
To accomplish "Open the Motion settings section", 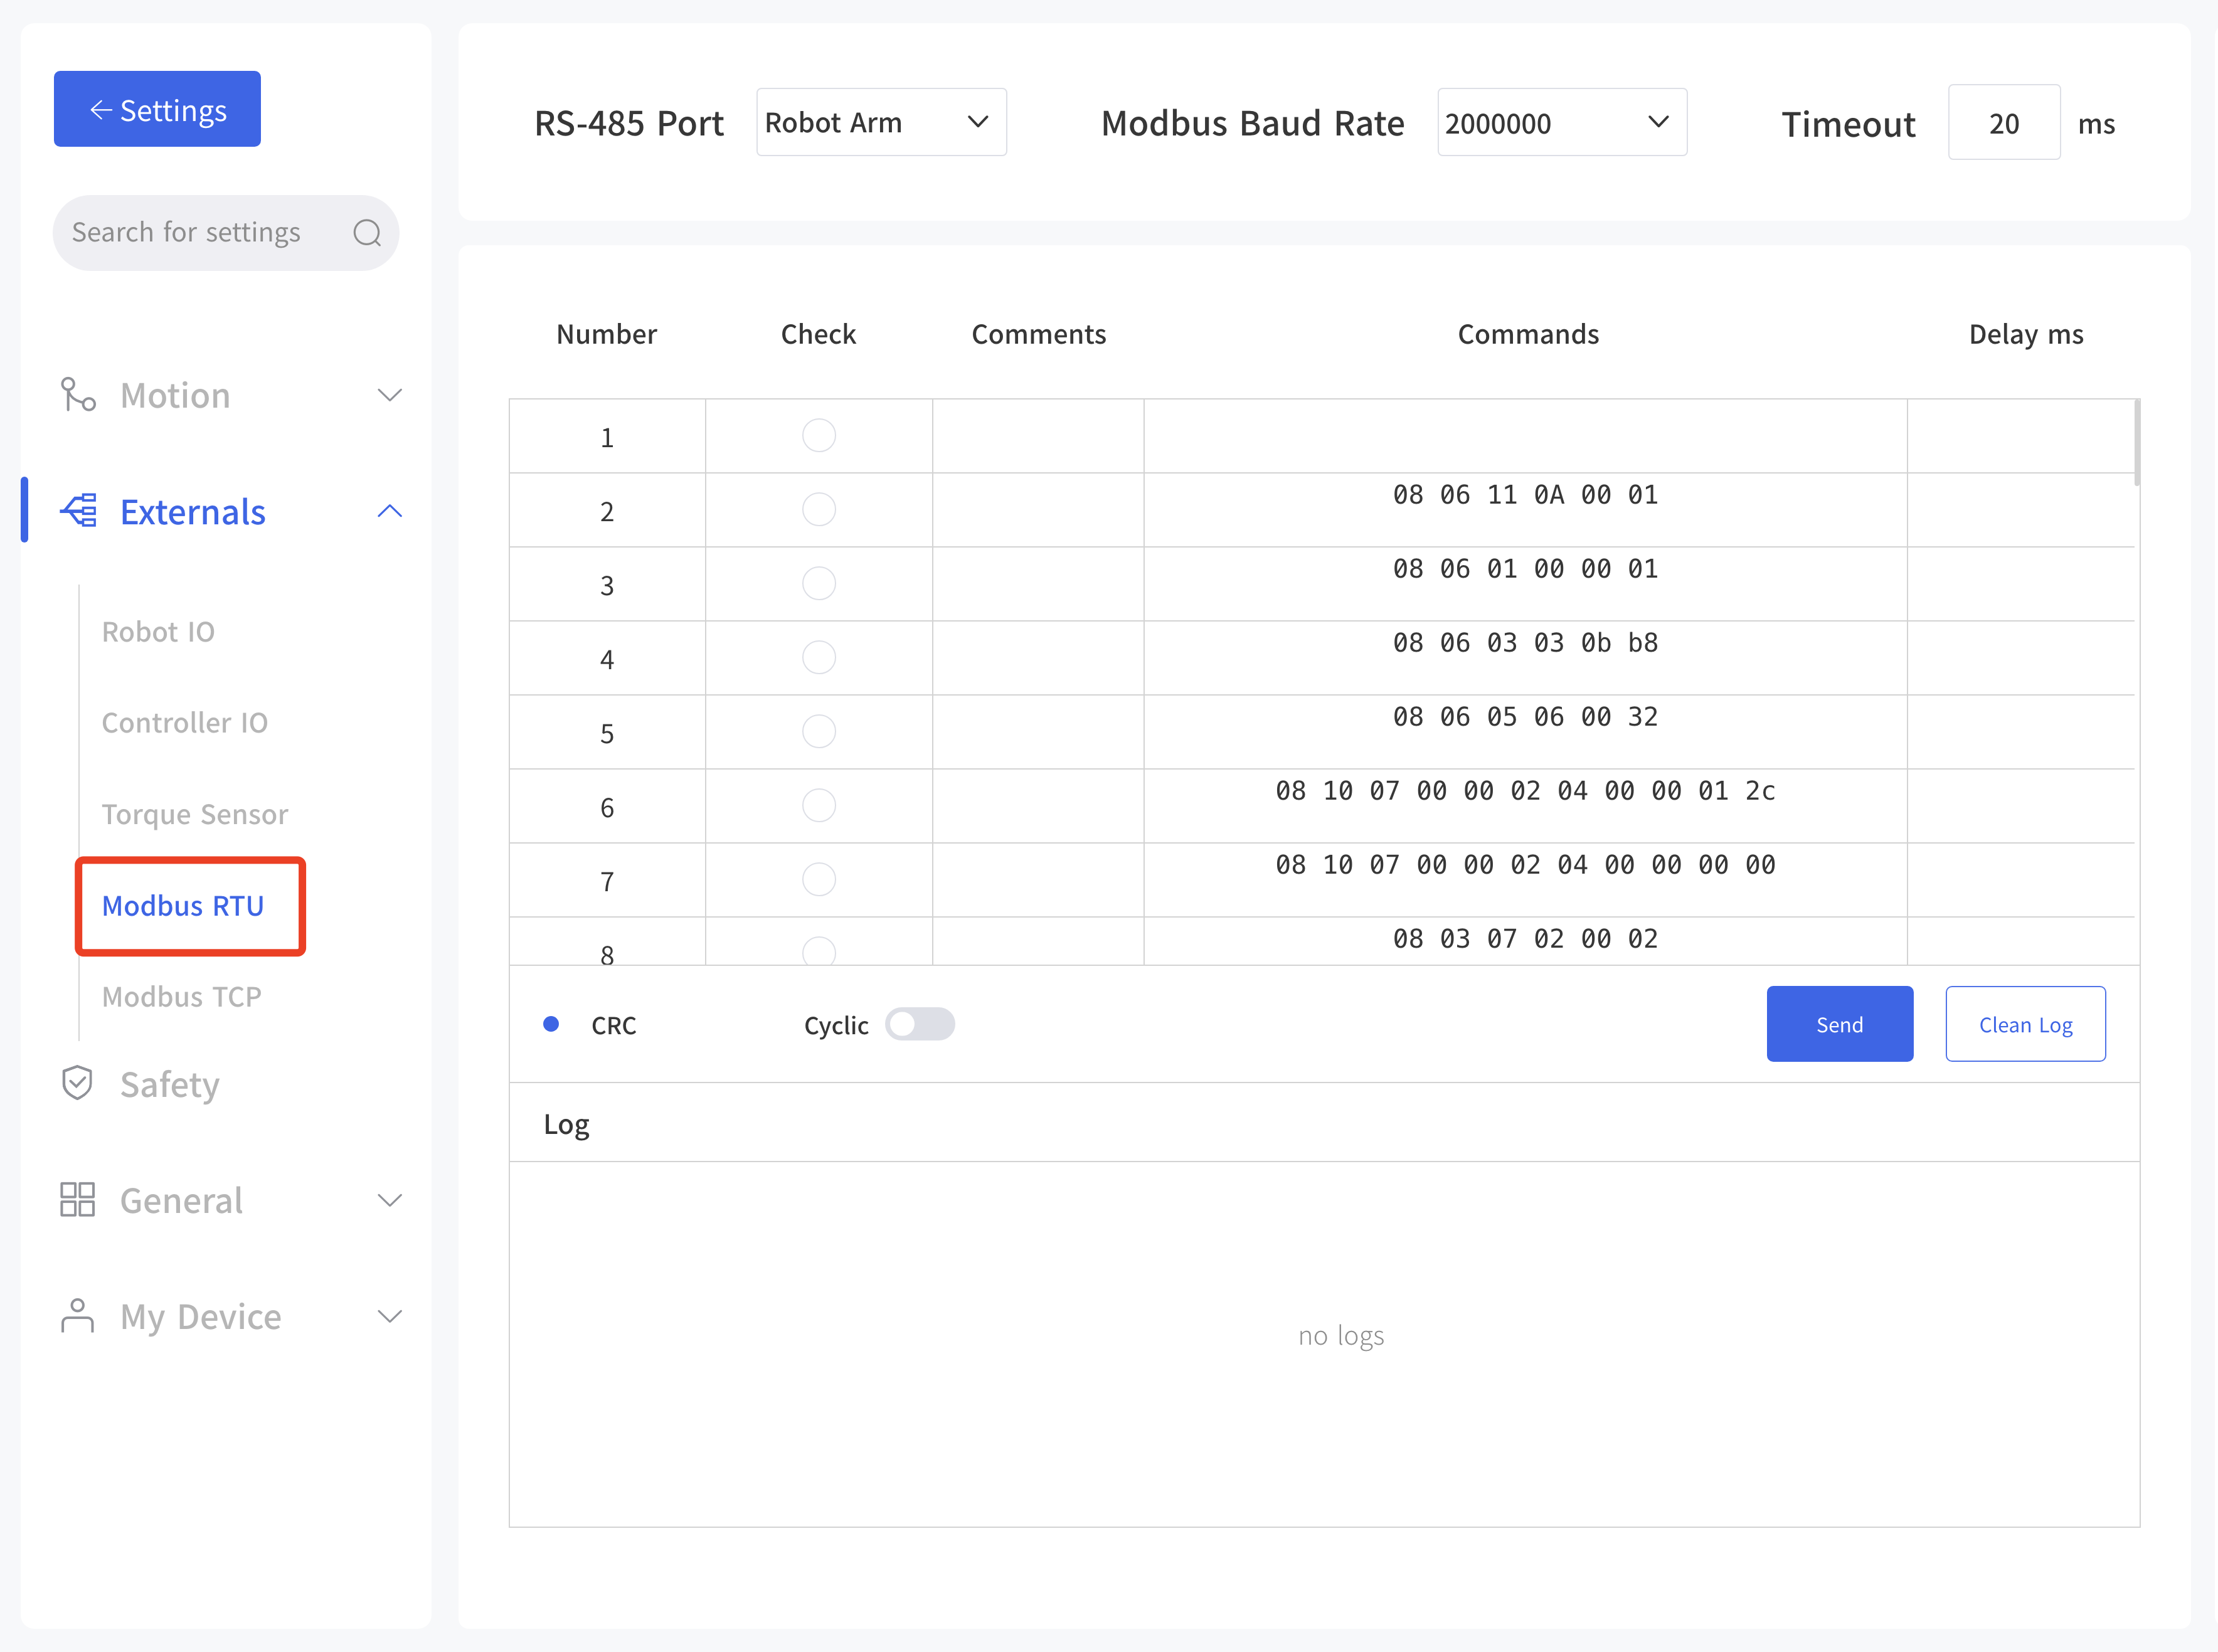I will [x=175, y=395].
